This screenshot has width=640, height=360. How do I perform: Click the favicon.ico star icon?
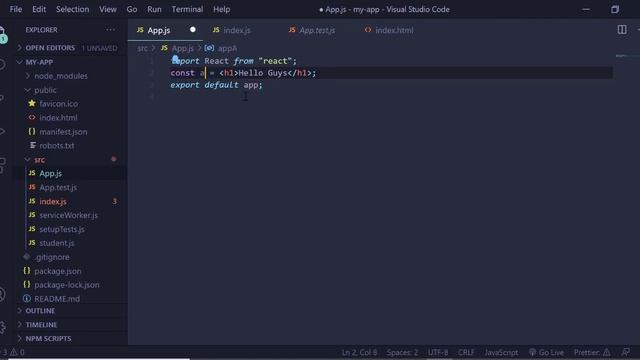coord(32,103)
